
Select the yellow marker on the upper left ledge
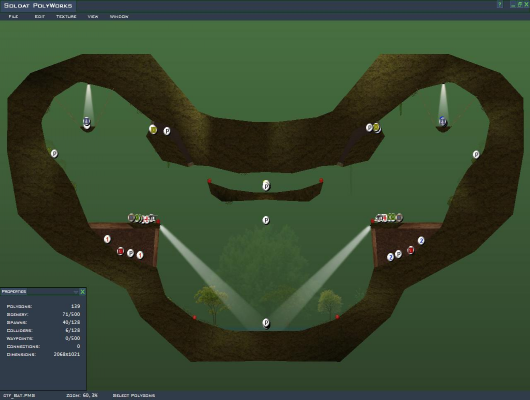[153, 129]
